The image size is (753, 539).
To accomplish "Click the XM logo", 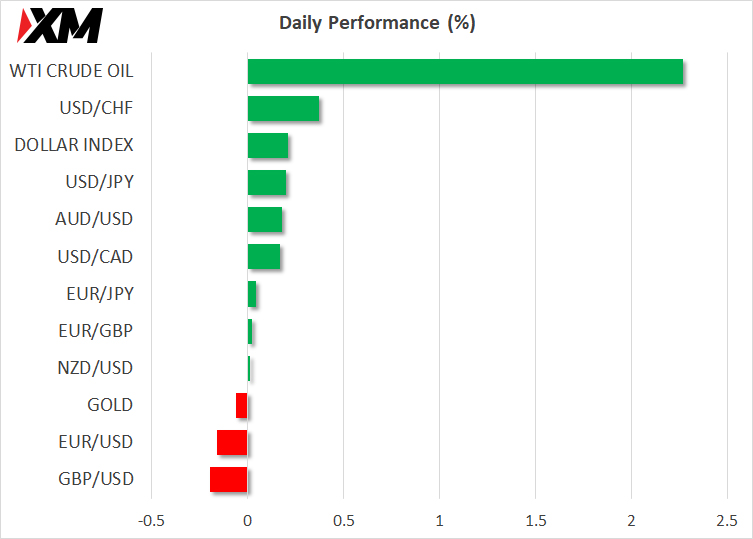I will [x=63, y=25].
